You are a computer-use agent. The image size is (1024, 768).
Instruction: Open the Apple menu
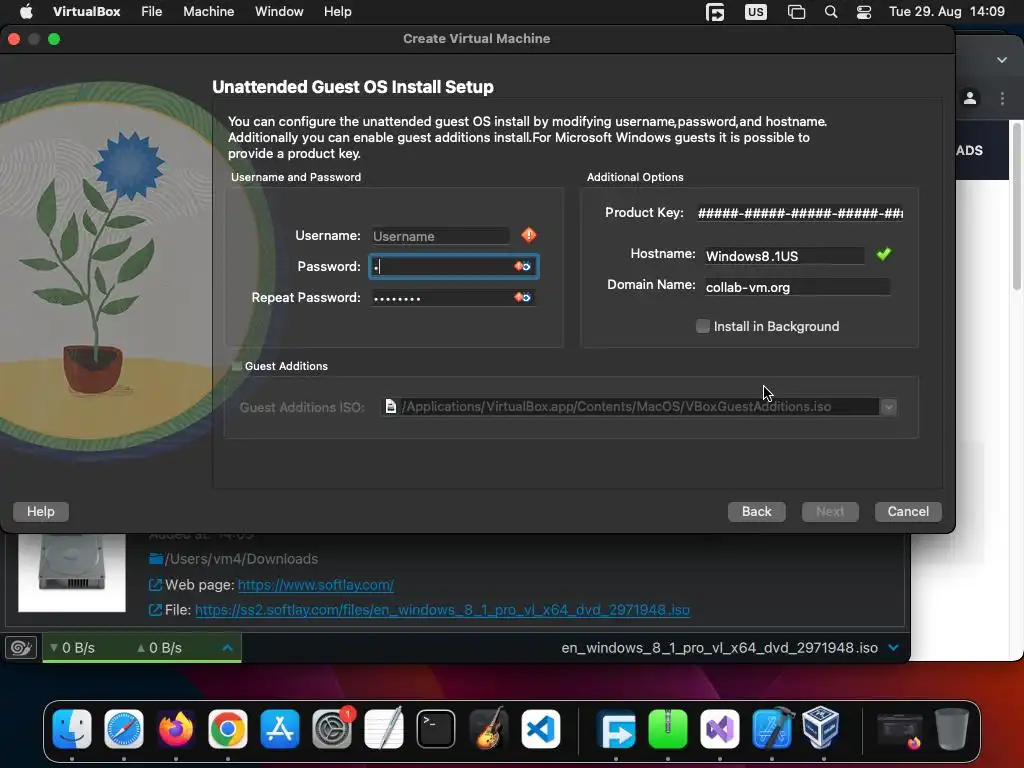pyautogui.click(x=26, y=12)
